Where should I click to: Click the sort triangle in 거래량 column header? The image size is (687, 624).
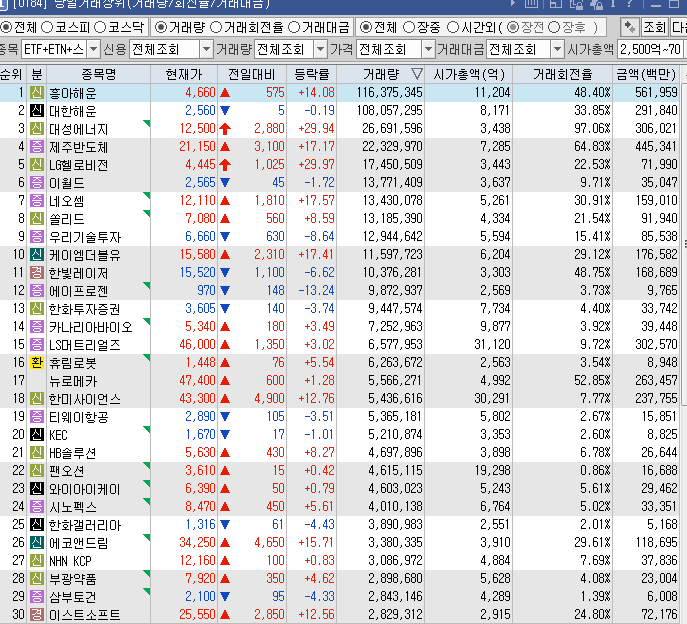(417, 74)
